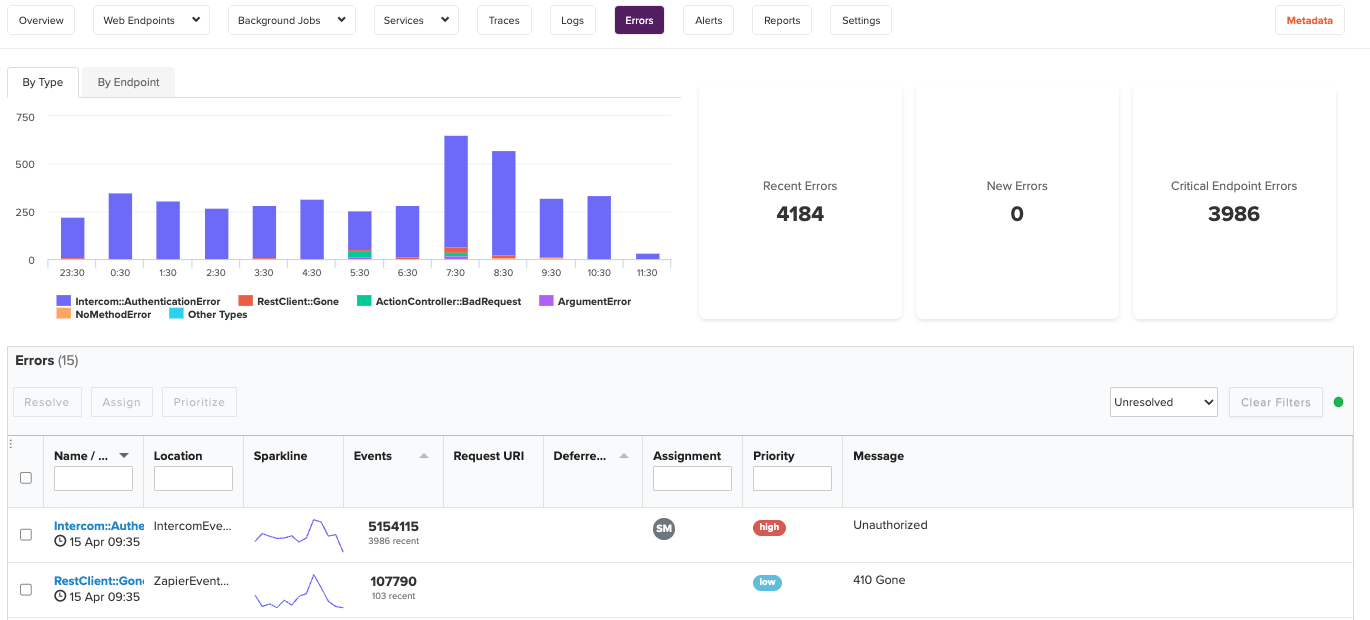Click the drag handle dots on the table header
This screenshot has width=1370, height=620.
pyautogui.click(x=9, y=443)
